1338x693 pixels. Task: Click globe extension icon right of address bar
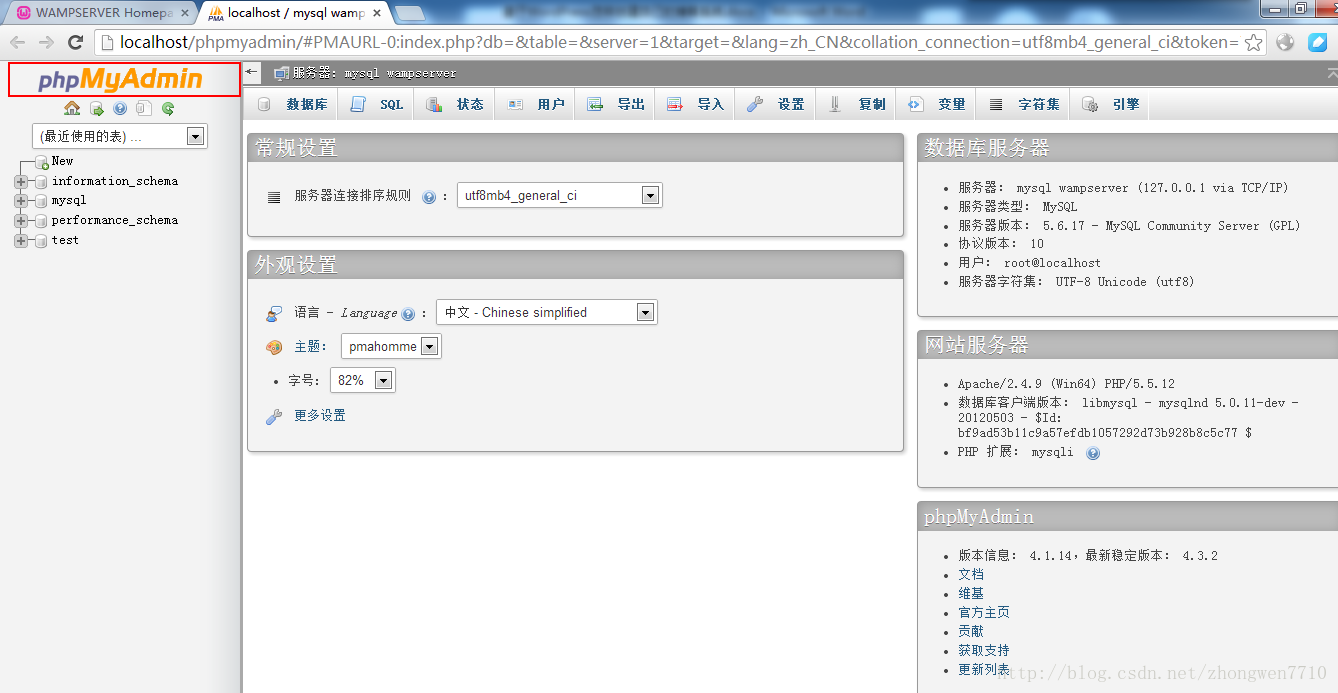coord(1286,42)
